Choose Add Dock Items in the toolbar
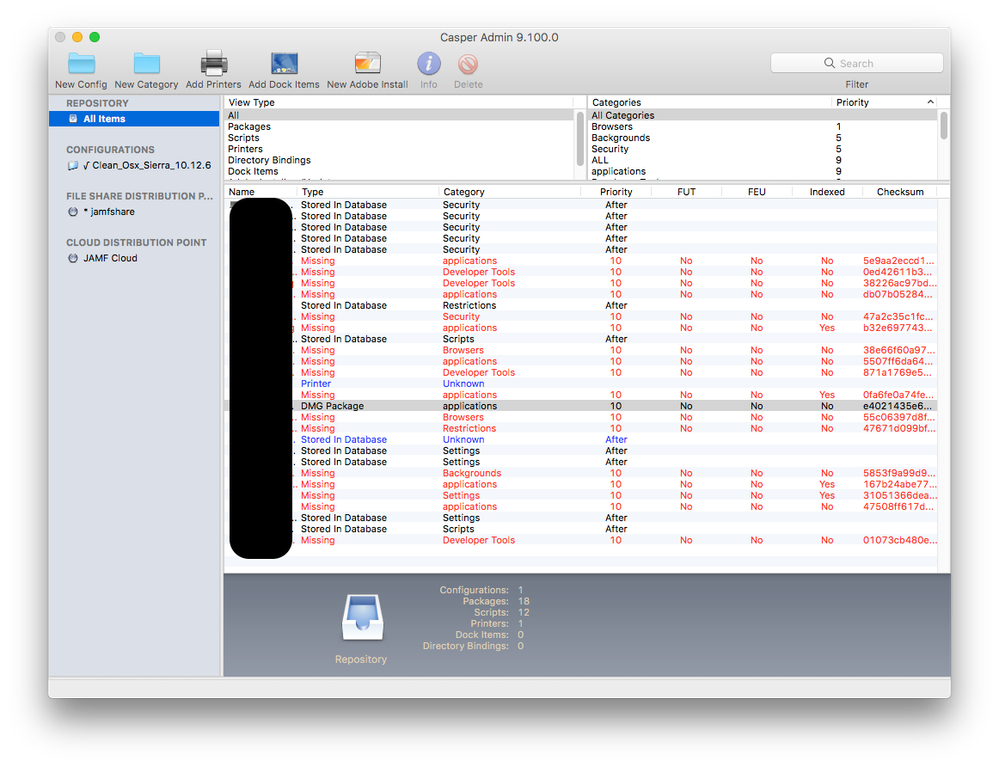999x767 pixels. pyautogui.click(x=284, y=70)
